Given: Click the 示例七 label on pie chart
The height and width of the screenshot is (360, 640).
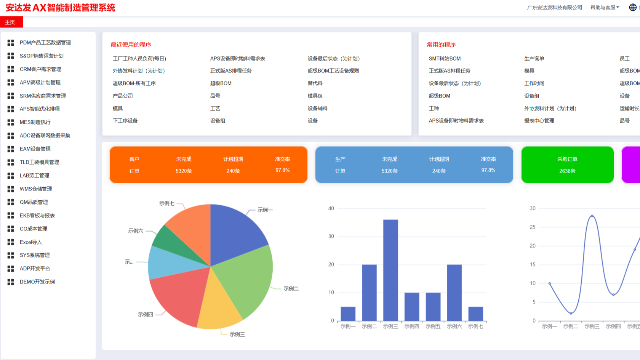Looking at the screenshot, I should point(167,203).
